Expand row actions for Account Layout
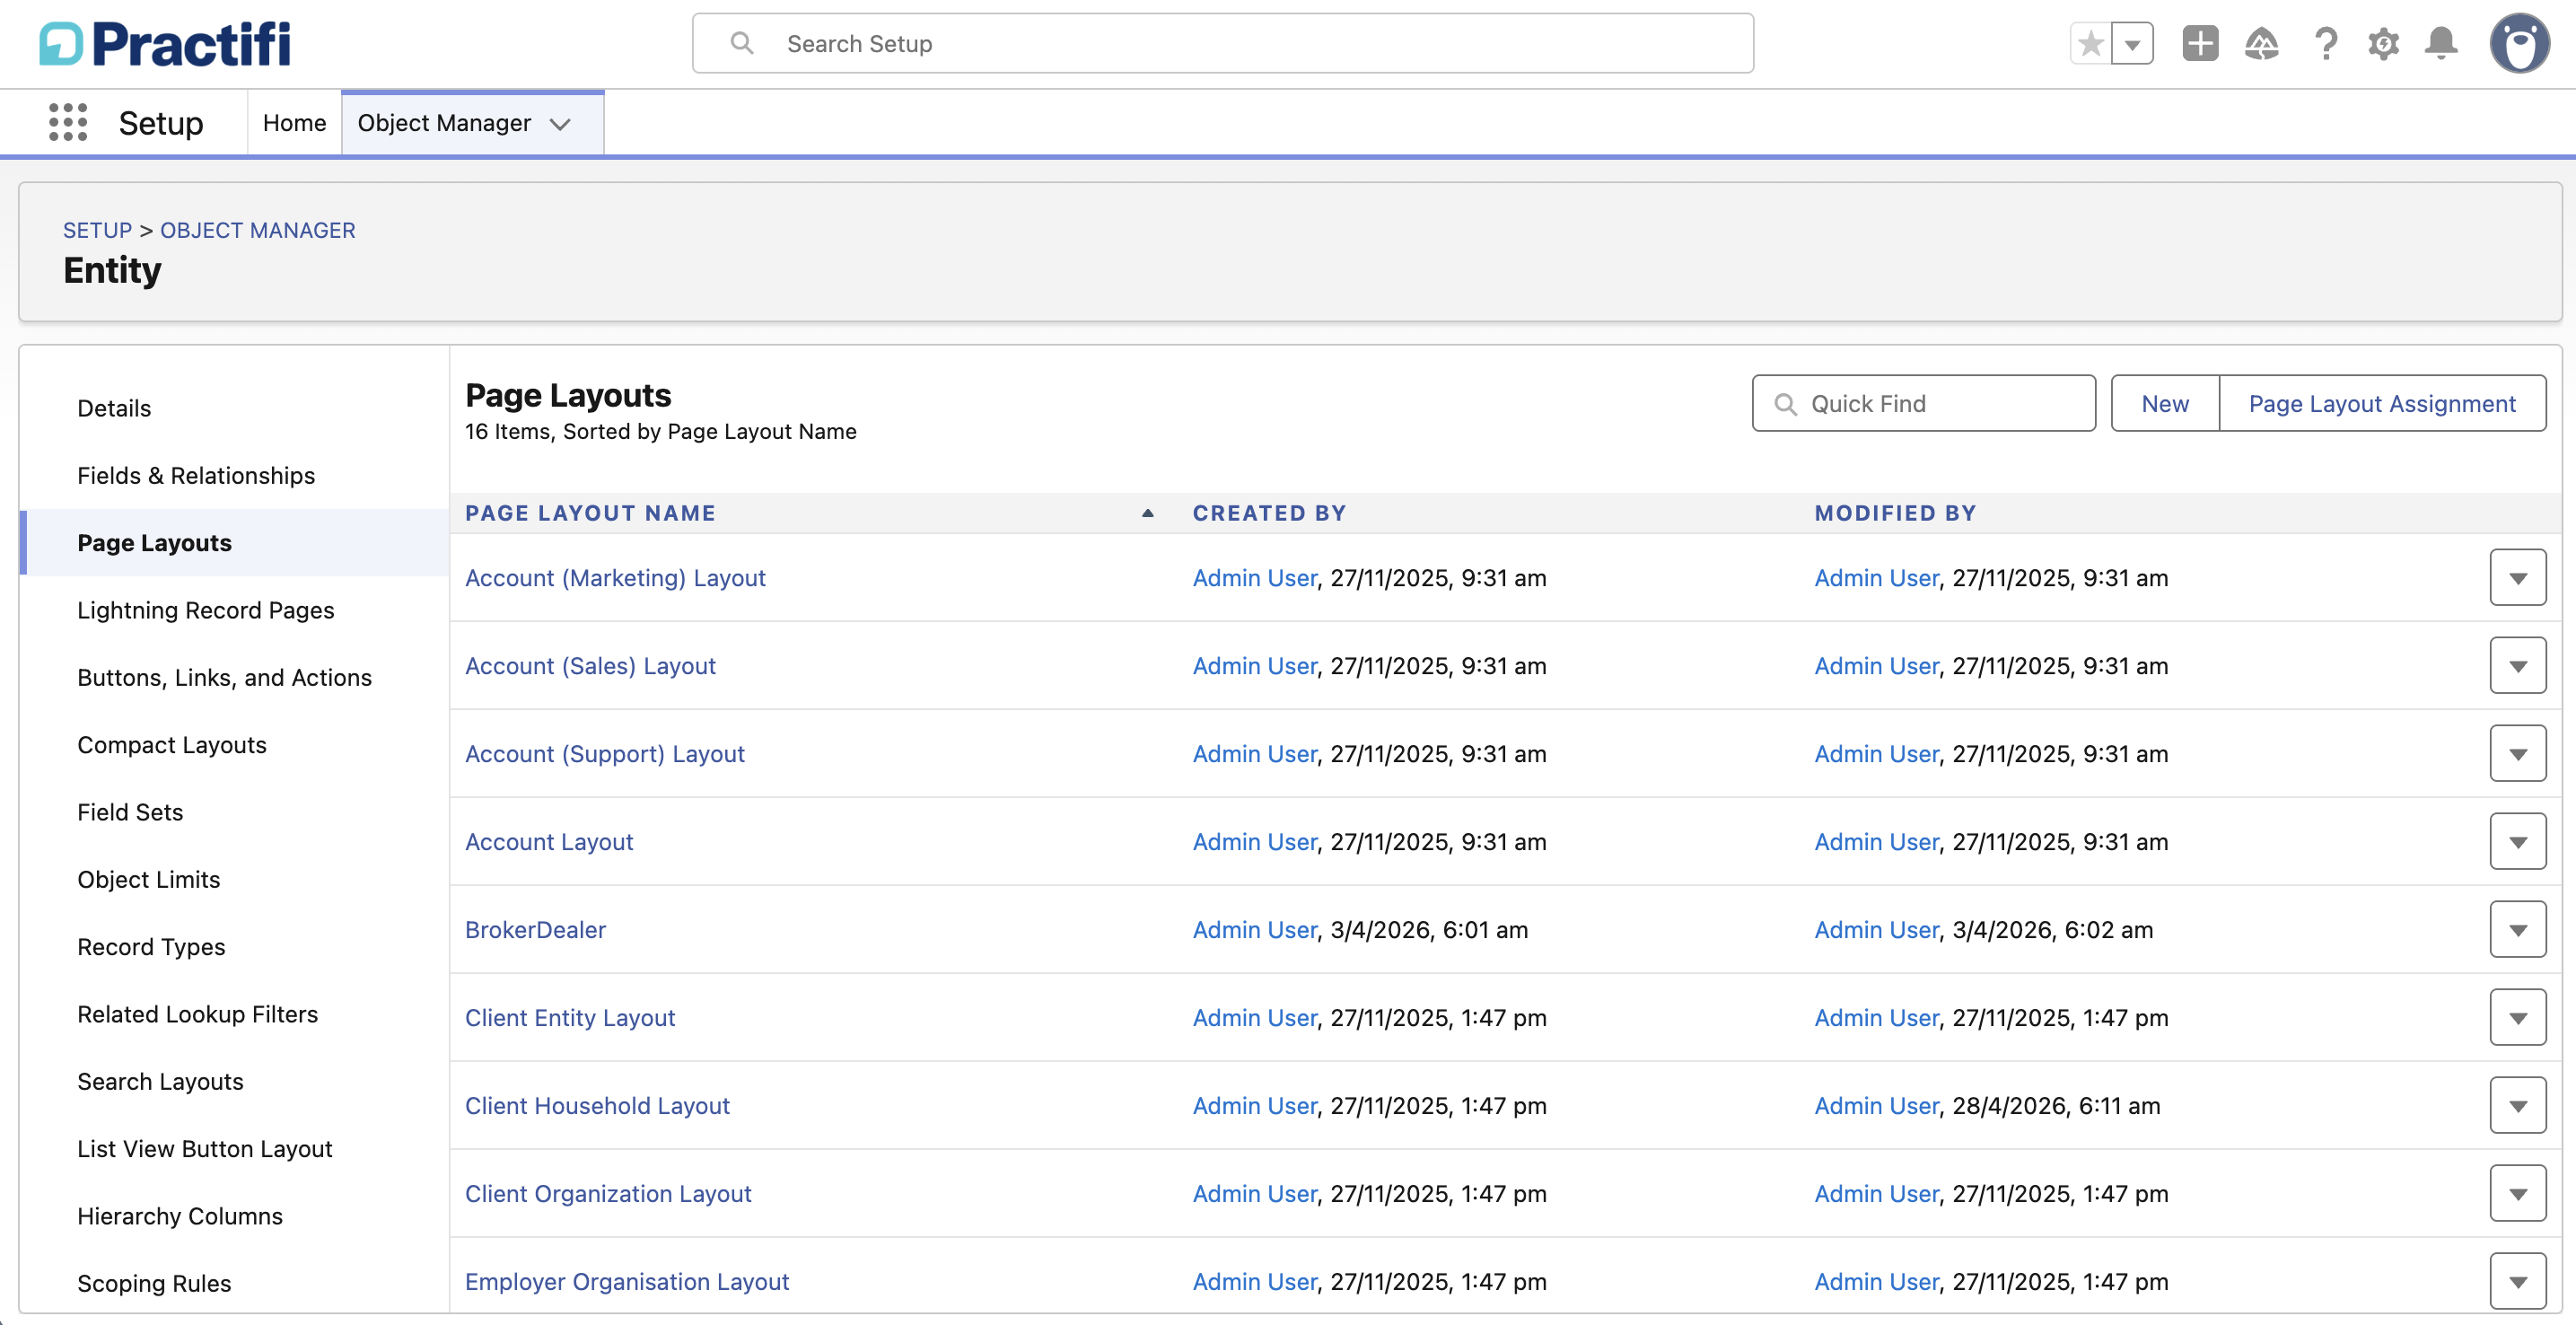The height and width of the screenshot is (1325, 2576). point(2517,842)
